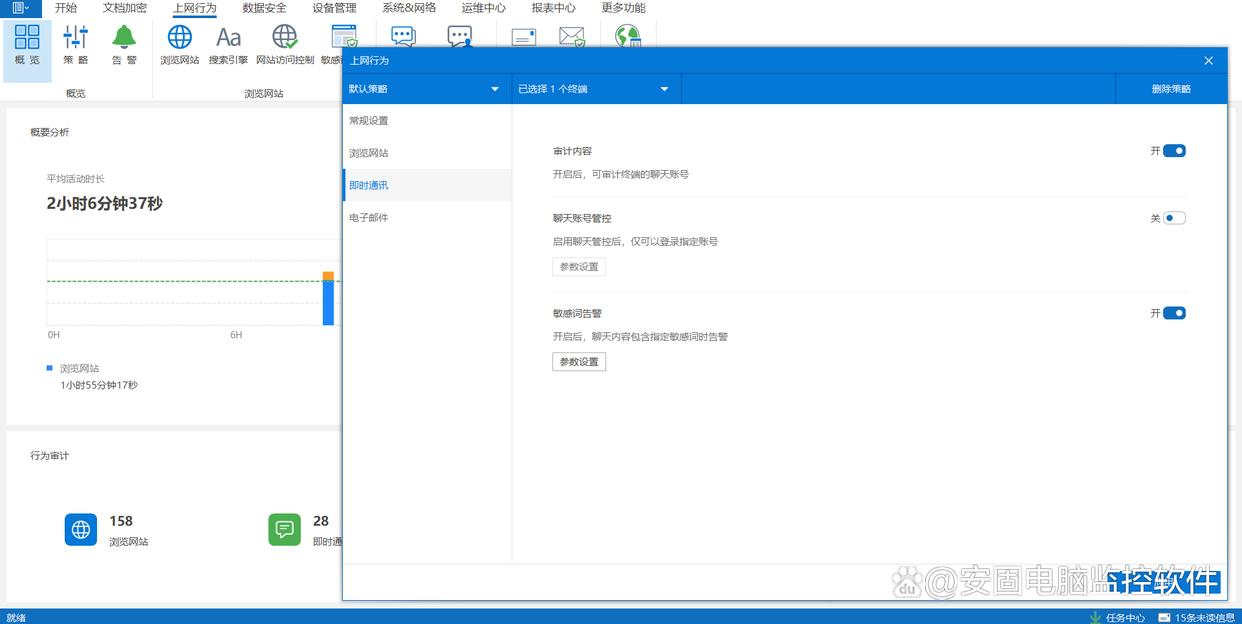Enable the 聊天账号管控 toggle
Screen dimensions: 1242x624
tap(1173, 218)
